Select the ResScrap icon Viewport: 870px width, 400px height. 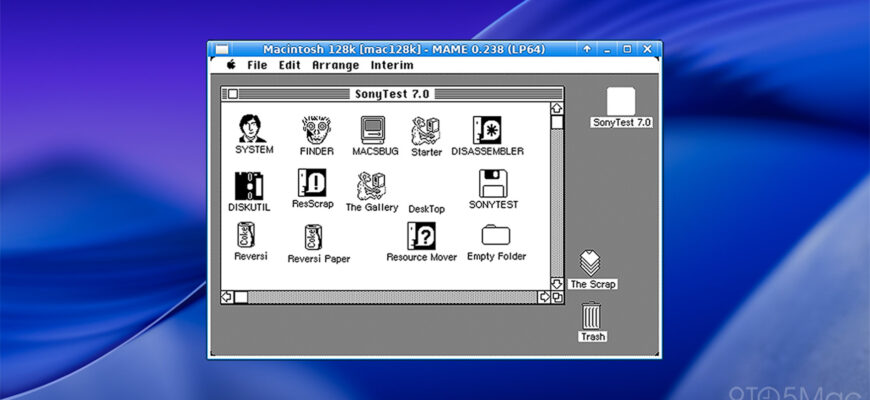tap(312, 183)
